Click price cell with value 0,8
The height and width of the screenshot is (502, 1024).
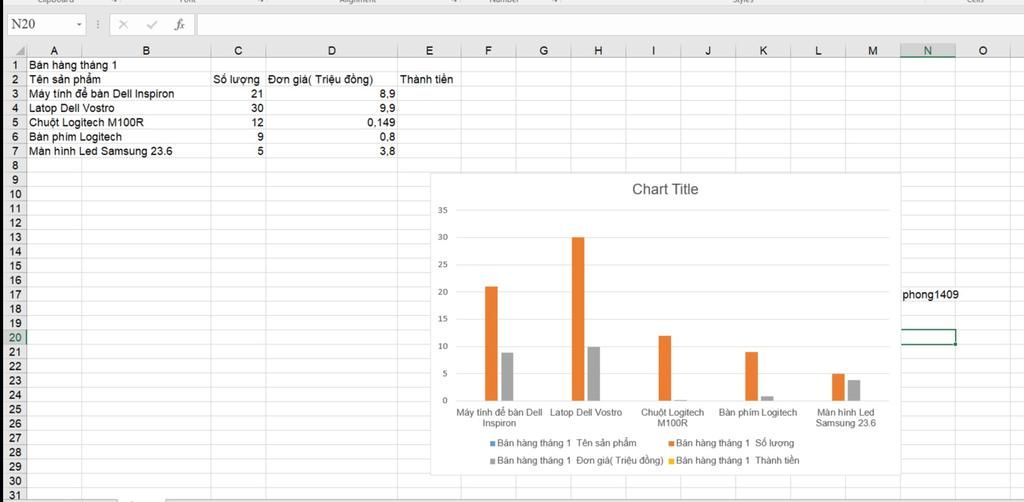(332, 137)
